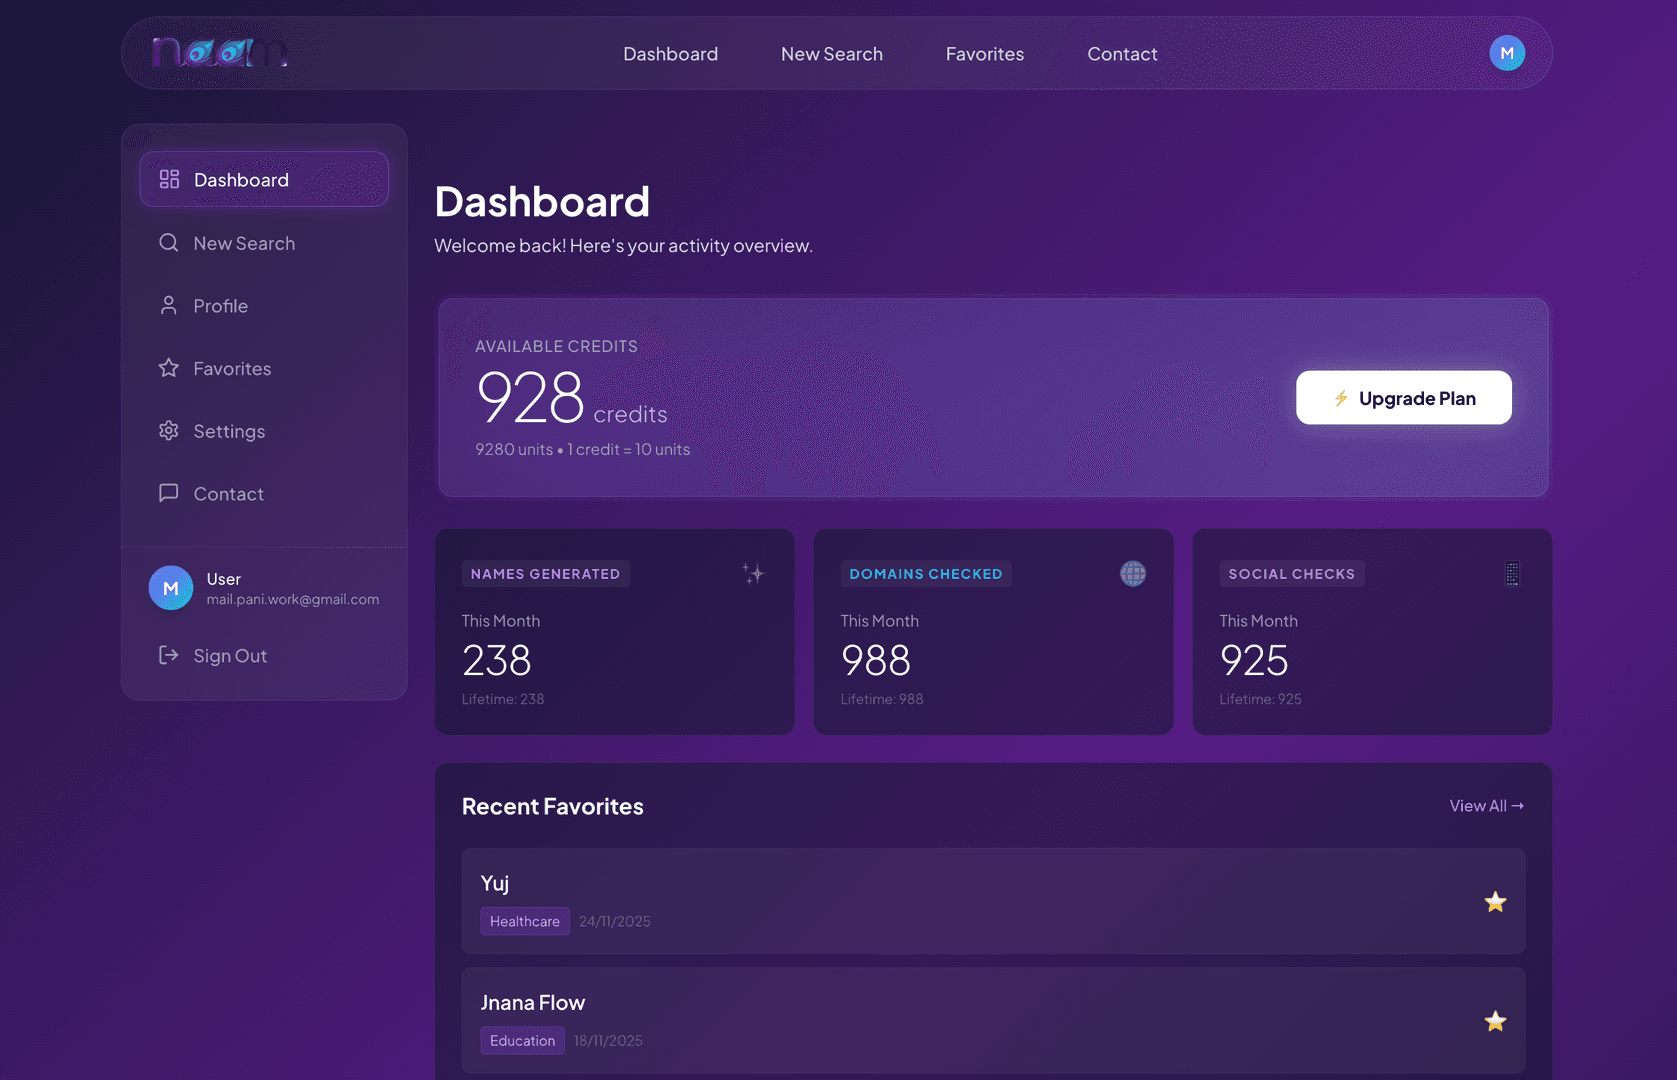Image resolution: width=1677 pixels, height=1080 pixels.
Task: Open Settings using the gear icon
Action: coord(168,431)
